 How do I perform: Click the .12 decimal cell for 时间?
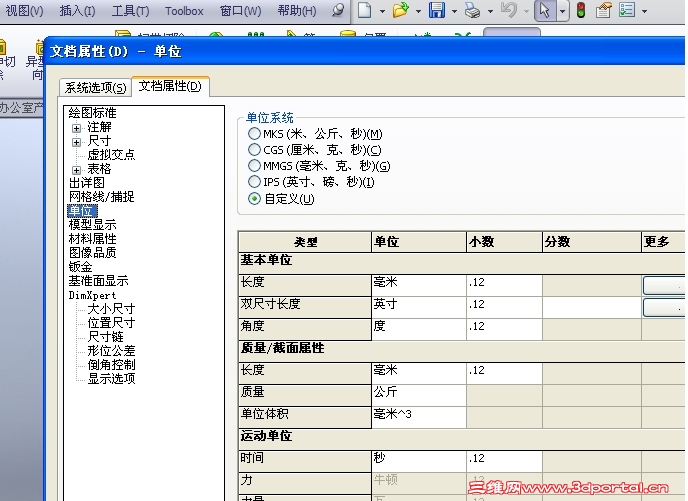(504, 461)
